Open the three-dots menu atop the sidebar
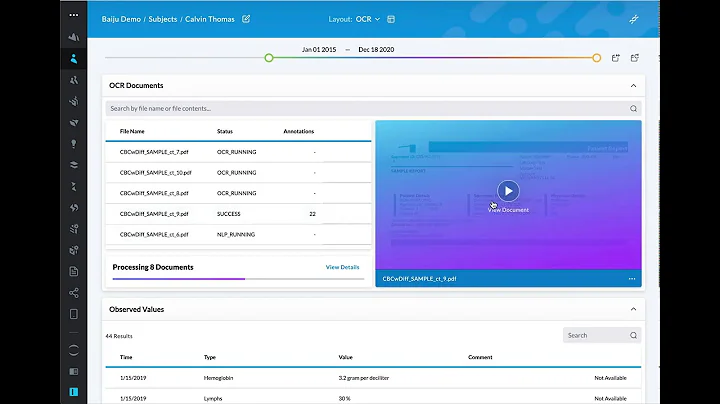The height and width of the screenshot is (404, 720). [x=73, y=15]
